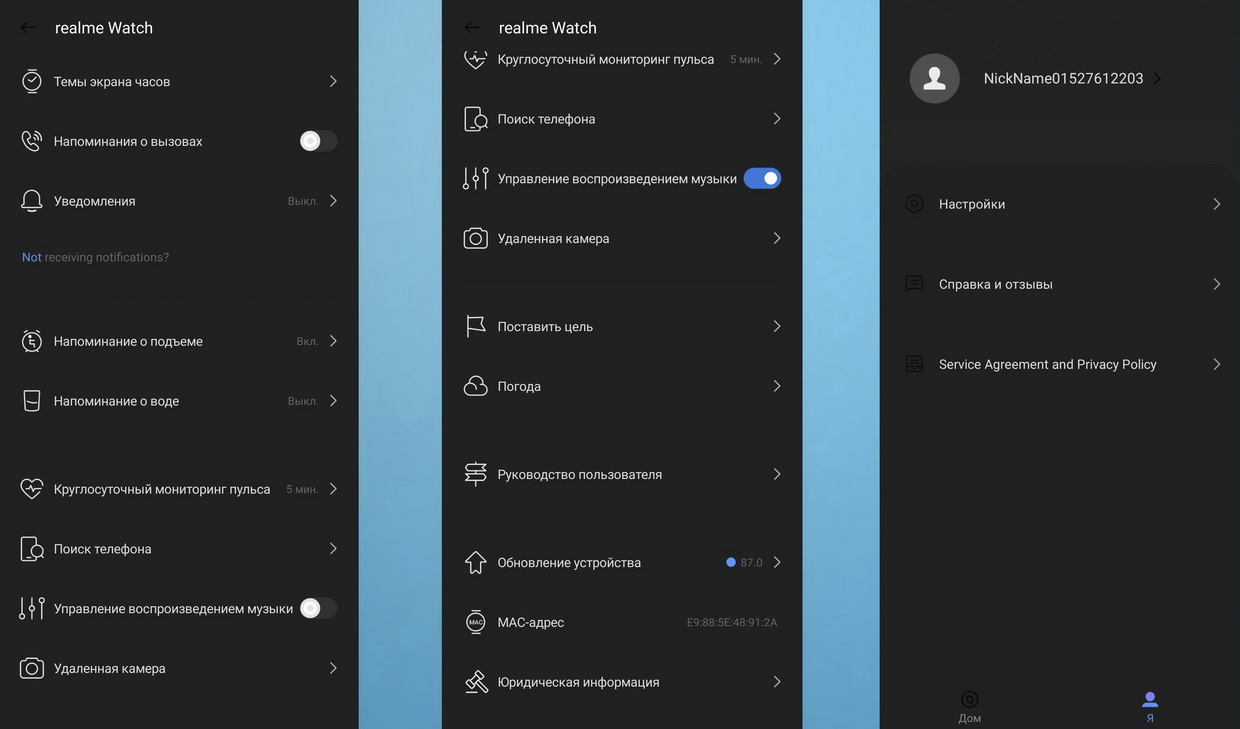Tap the notifications bell icon

[x=32, y=201]
